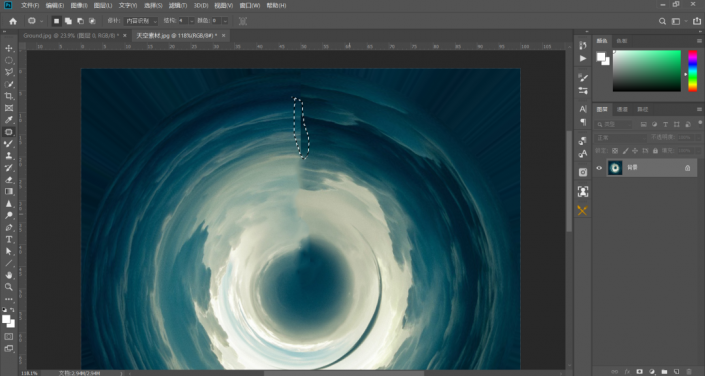The image size is (705, 376).
Task: Select the Pen tool
Action: point(9,227)
